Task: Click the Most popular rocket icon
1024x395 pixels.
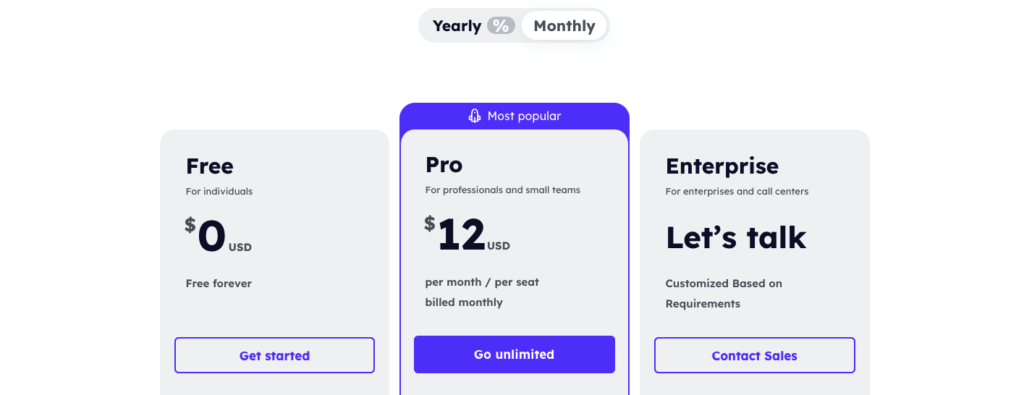Action: pos(475,116)
